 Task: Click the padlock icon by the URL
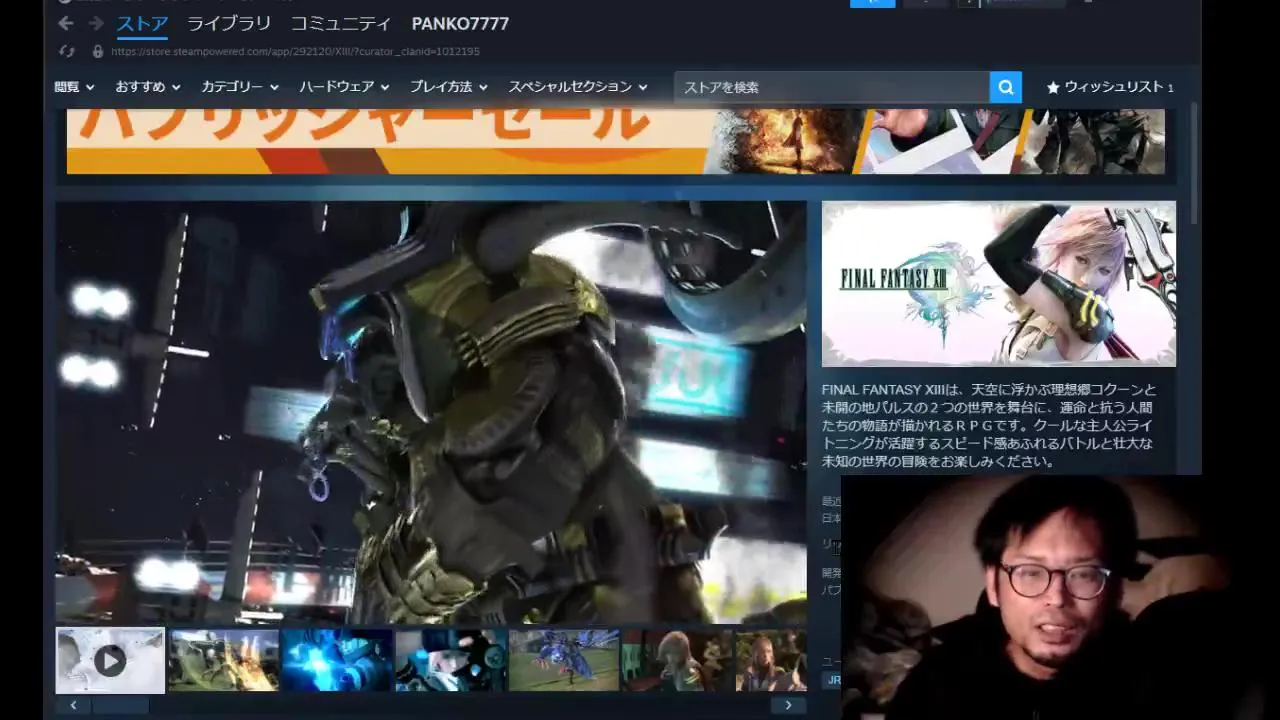97,51
